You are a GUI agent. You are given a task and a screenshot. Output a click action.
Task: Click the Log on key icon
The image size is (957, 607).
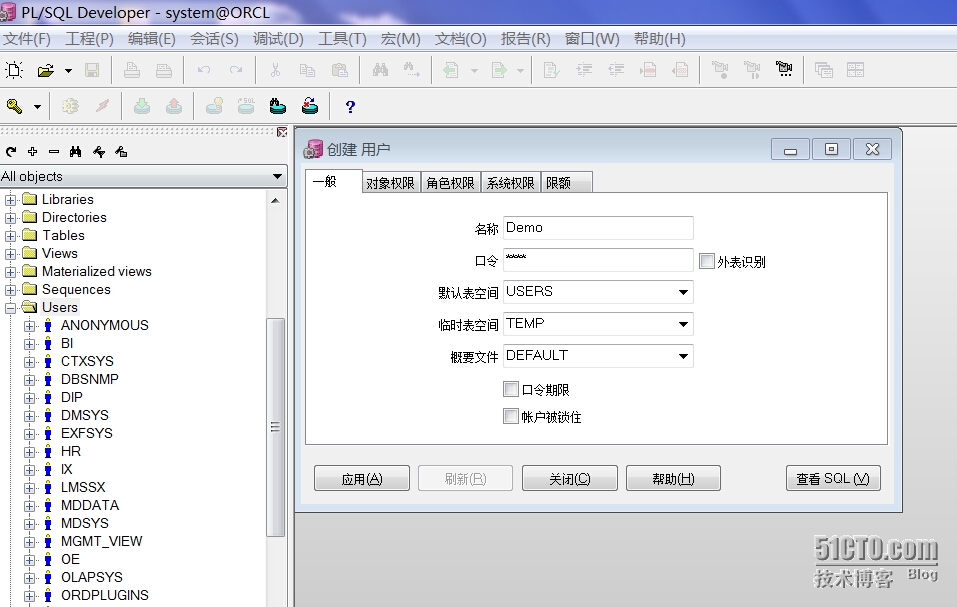(x=15, y=107)
